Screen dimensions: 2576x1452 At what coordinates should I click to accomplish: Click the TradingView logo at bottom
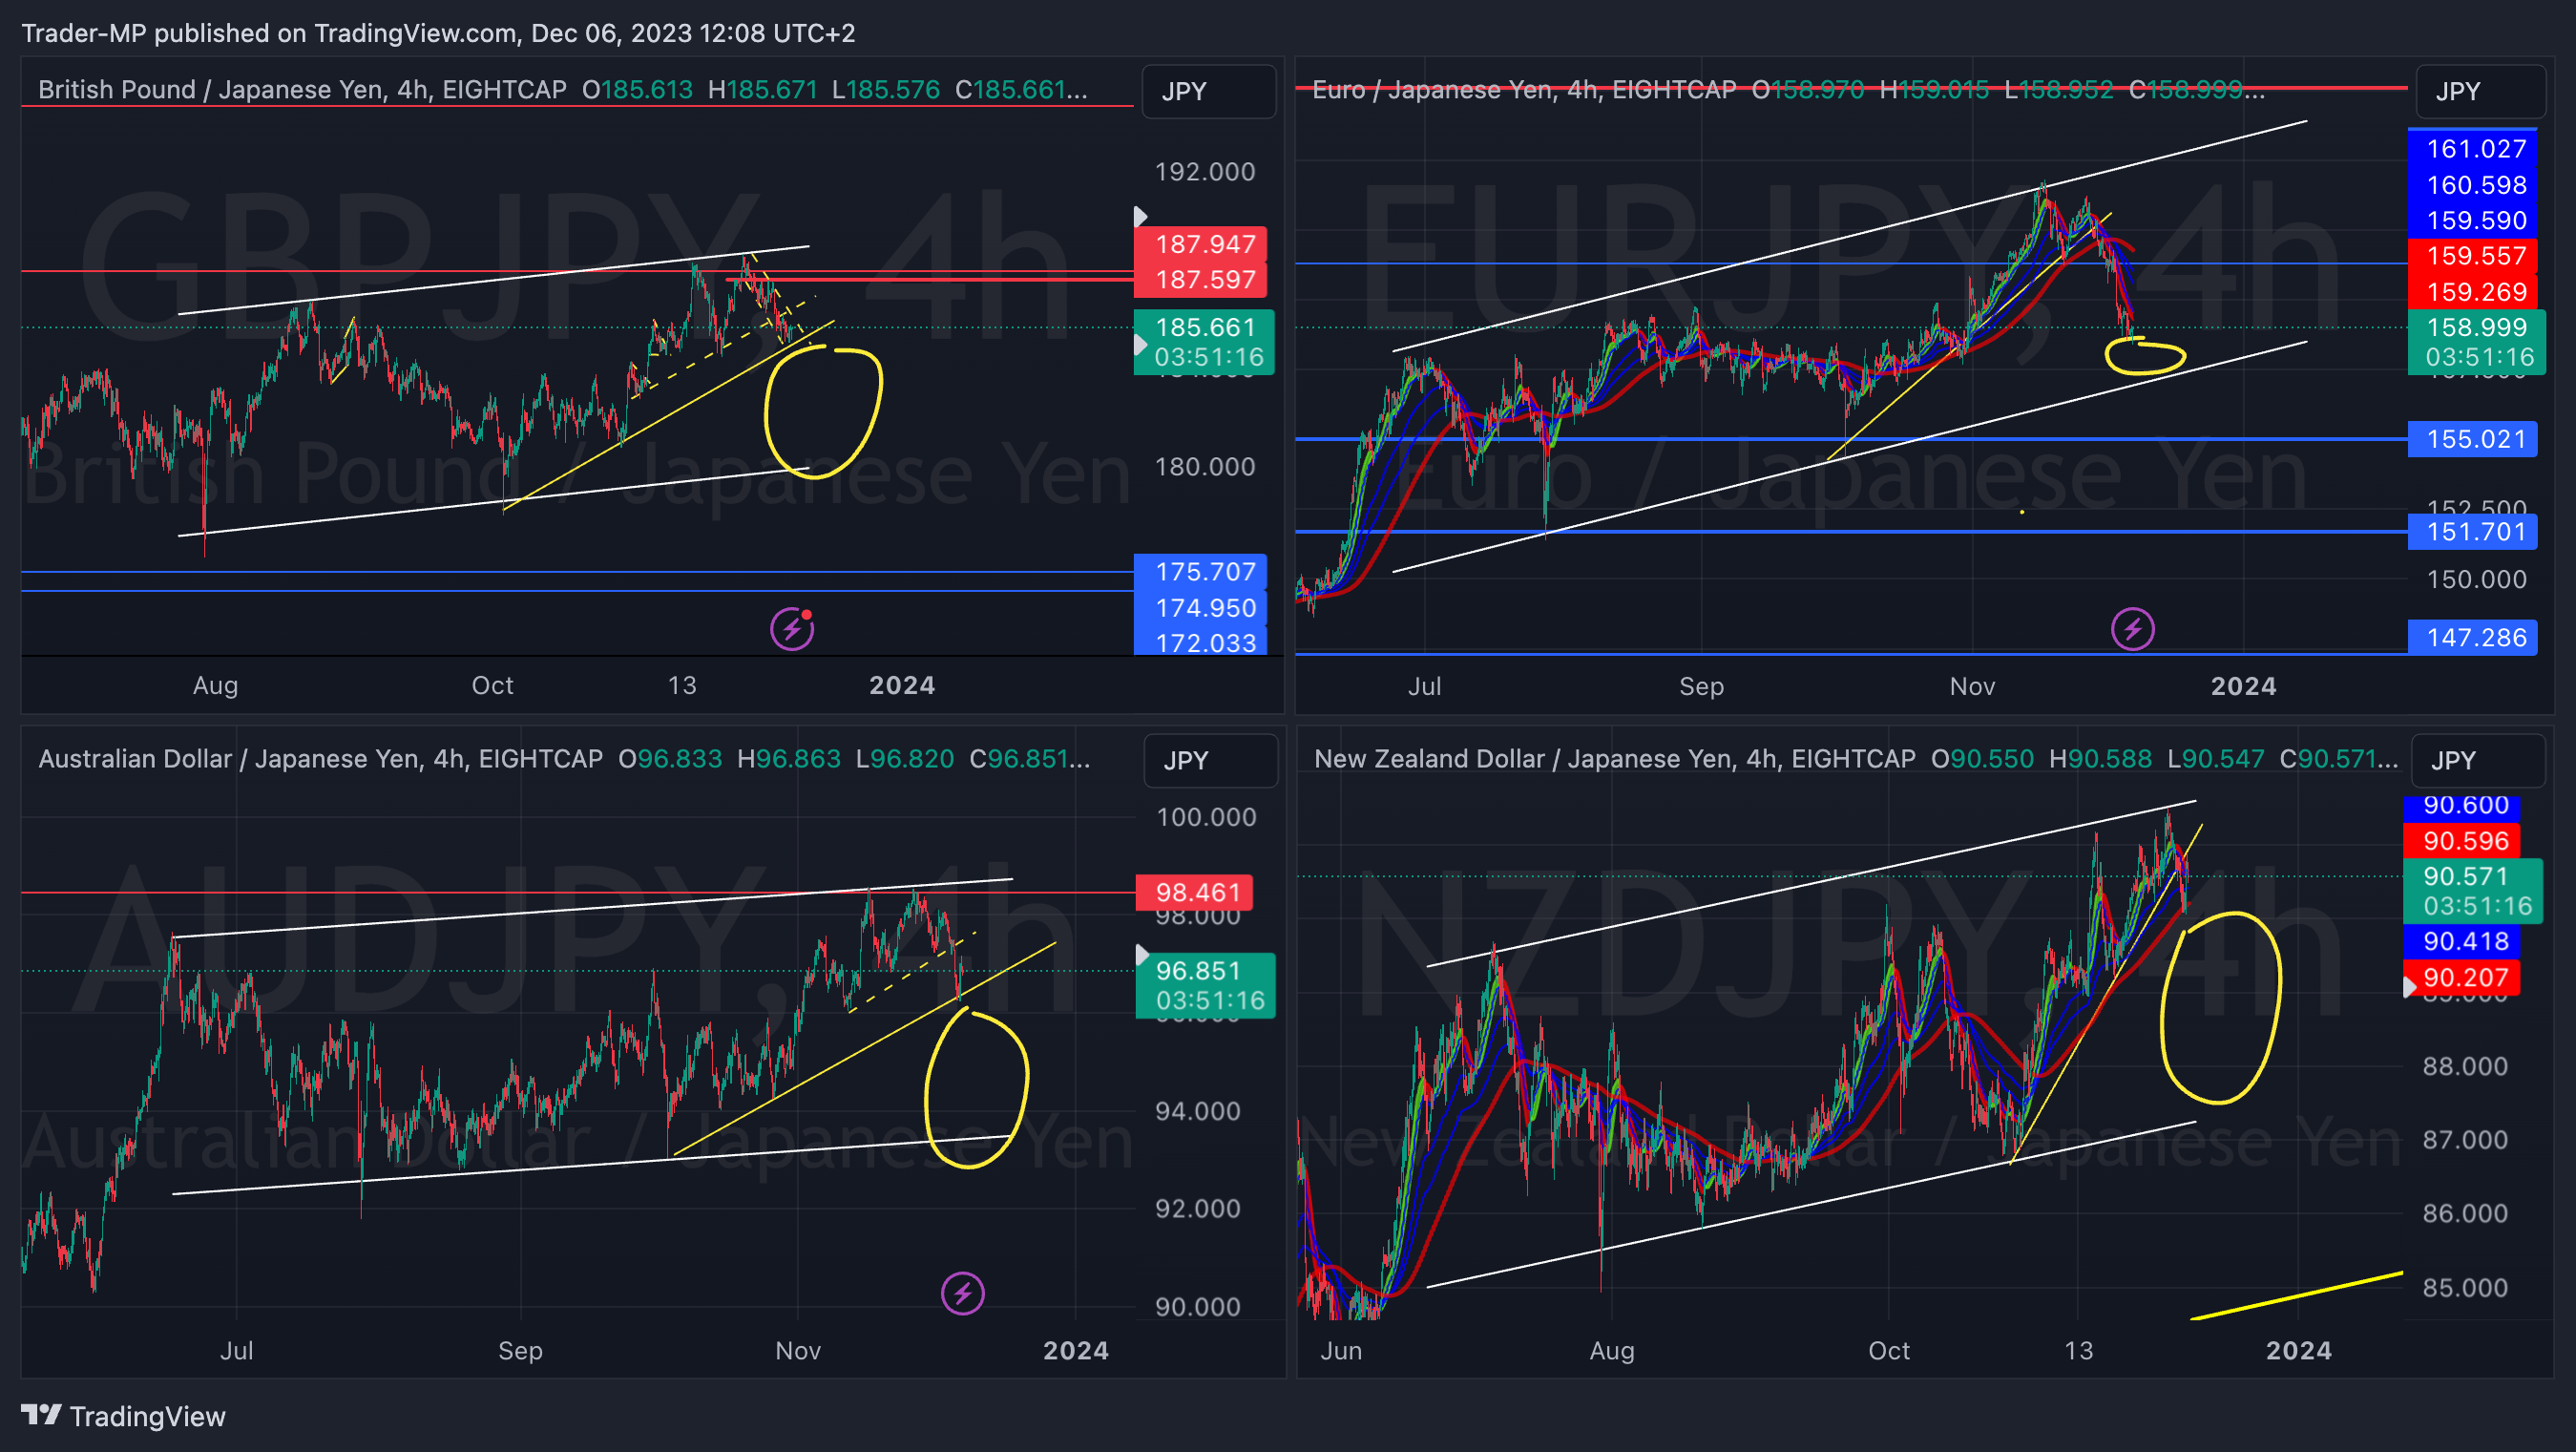(x=124, y=1416)
